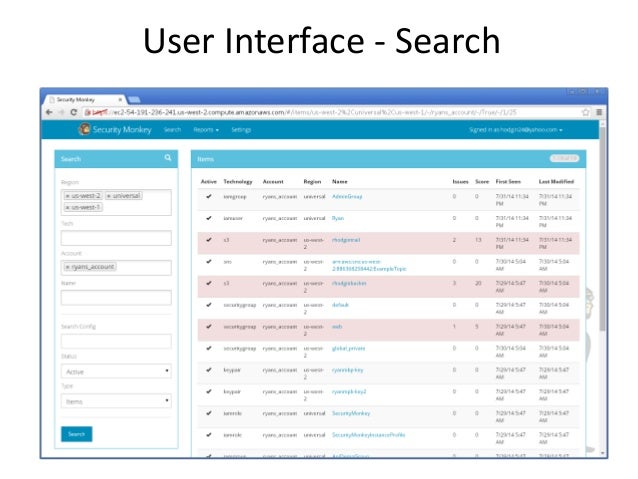Image resolution: width=638 pixels, height=479 pixels.
Task: Open the Chrome hamburger menu
Action: coord(599,112)
